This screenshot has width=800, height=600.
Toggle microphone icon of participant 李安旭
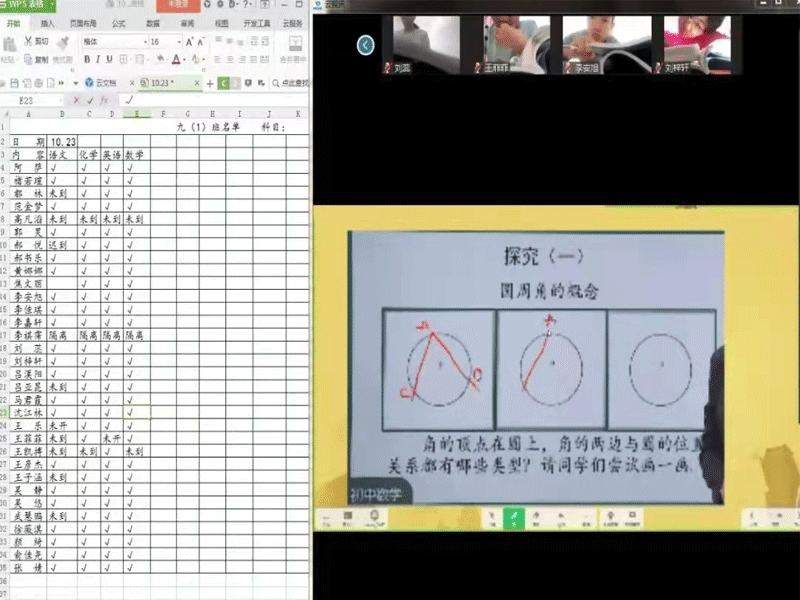point(569,68)
